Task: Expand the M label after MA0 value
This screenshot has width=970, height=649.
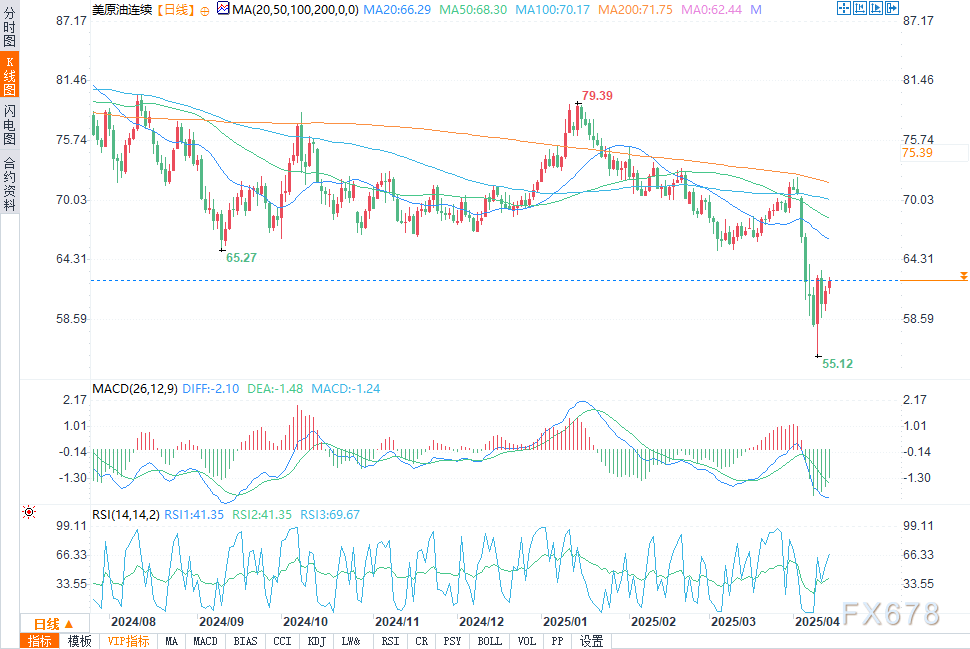Action: tap(755, 9)
